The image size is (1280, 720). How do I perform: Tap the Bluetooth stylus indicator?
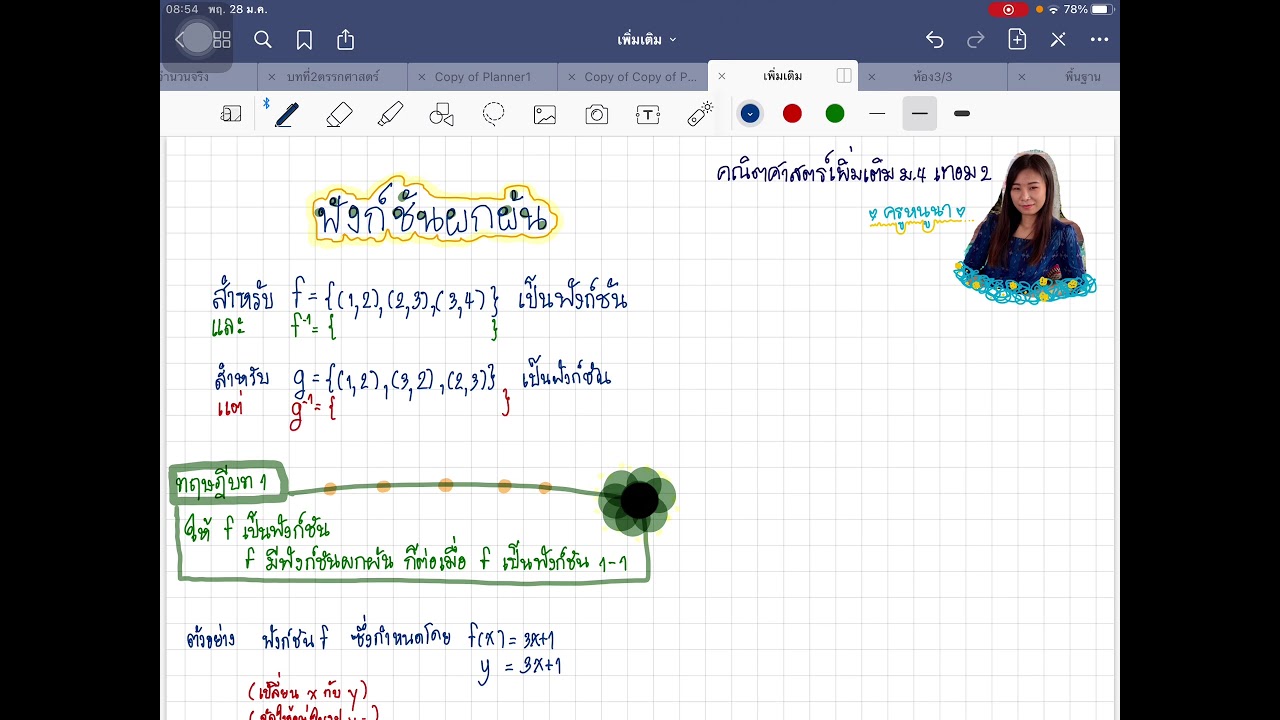pyautogui.click(x=266, y=103)
